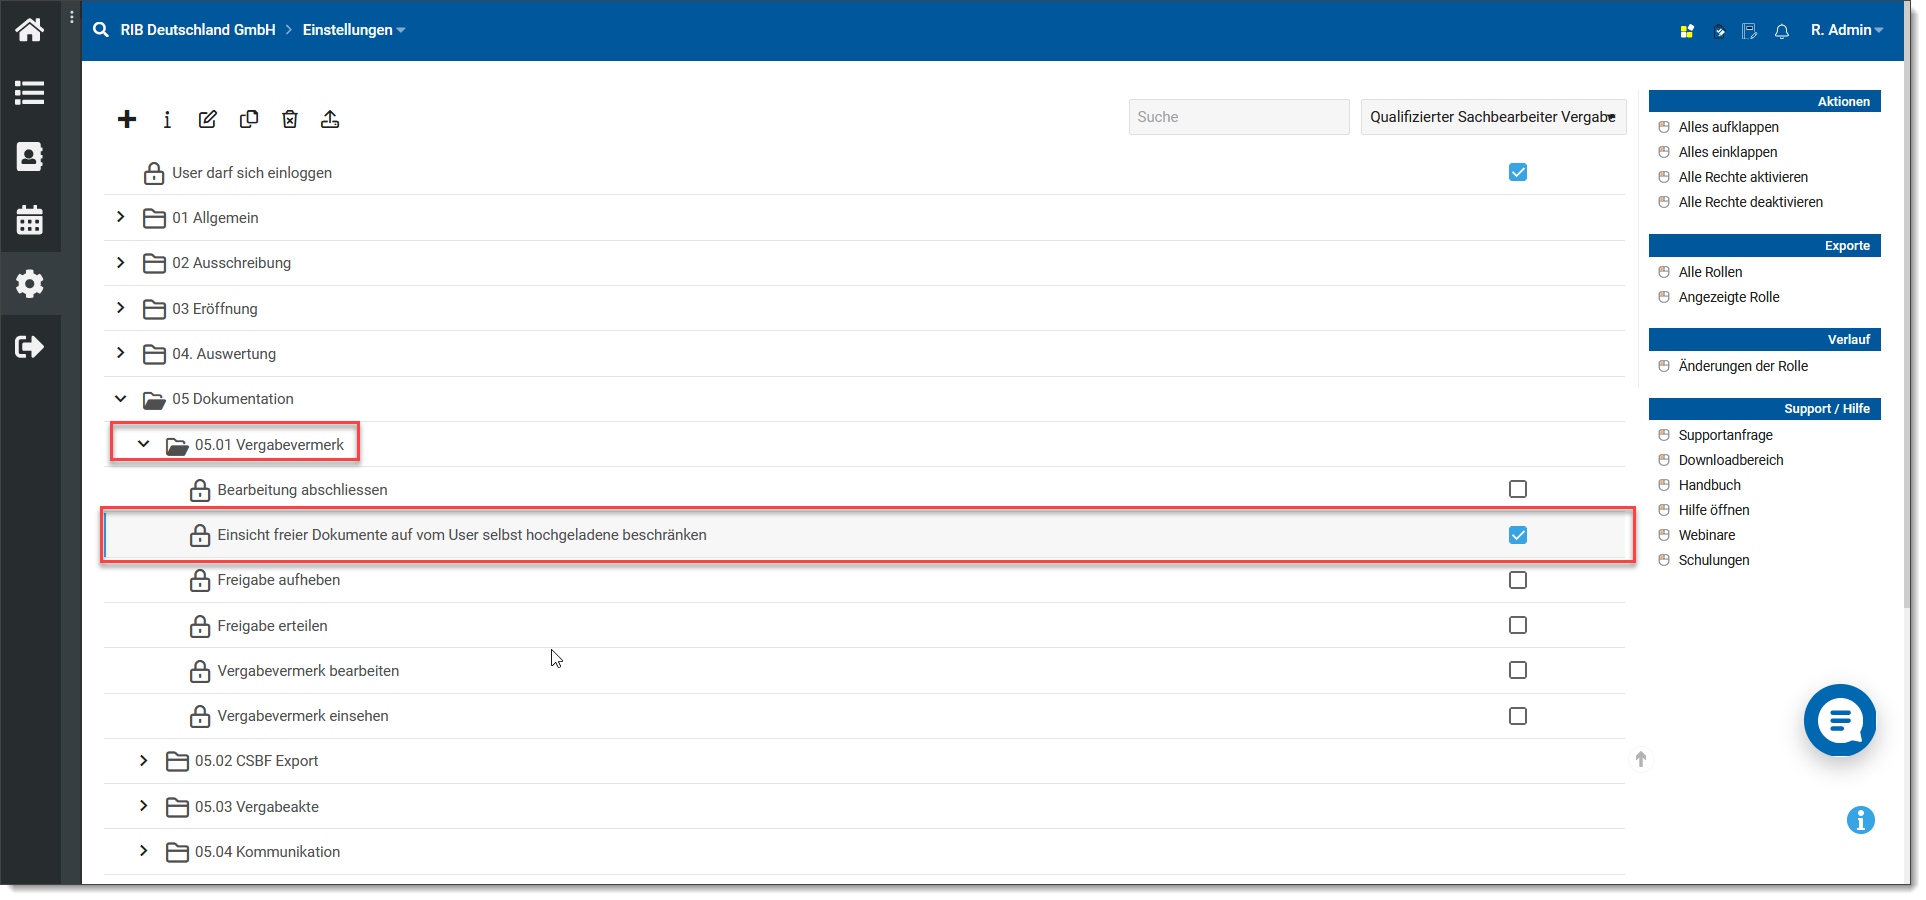
Task: Click the blue info circle button
Action: click(1861, 820)
